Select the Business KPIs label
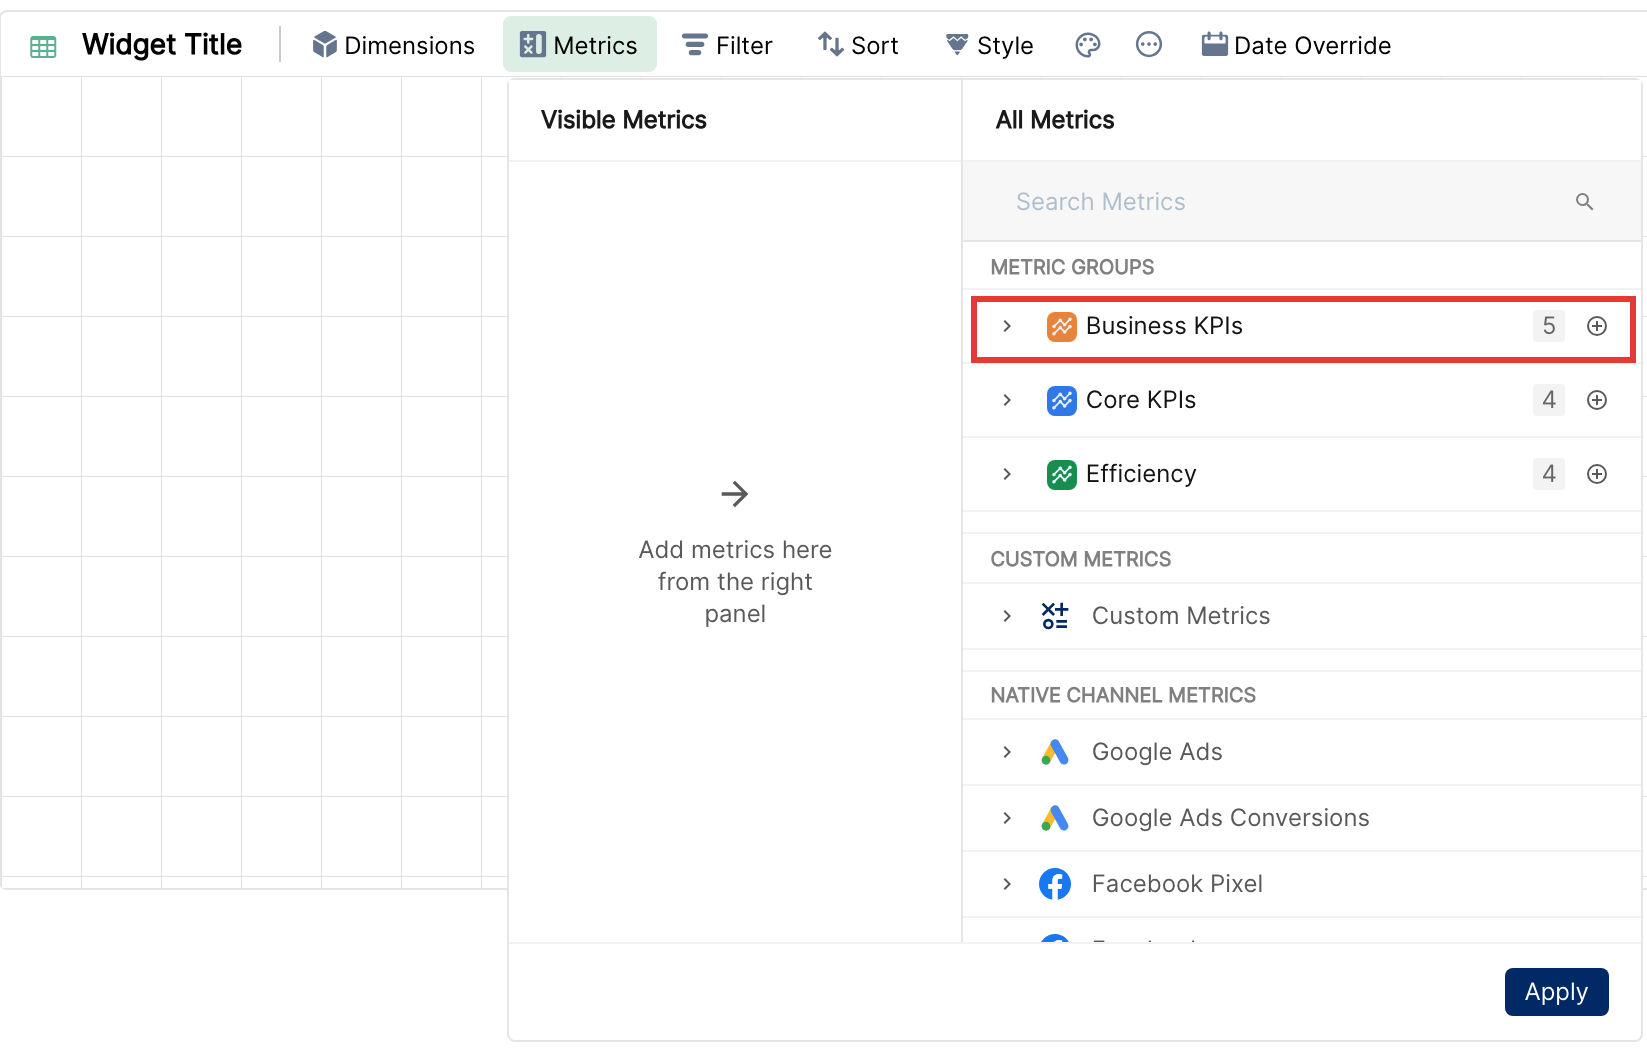 click(x=1164, y=326)
